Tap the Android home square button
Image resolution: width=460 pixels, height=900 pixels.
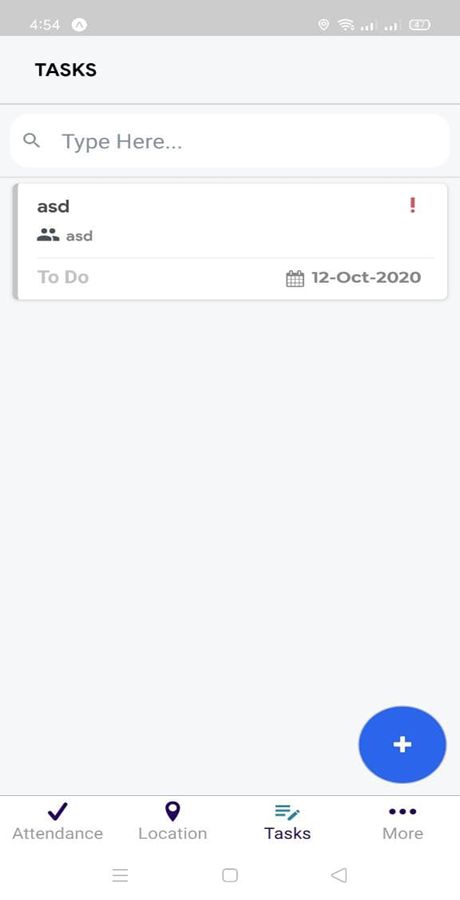click(230, 875)
